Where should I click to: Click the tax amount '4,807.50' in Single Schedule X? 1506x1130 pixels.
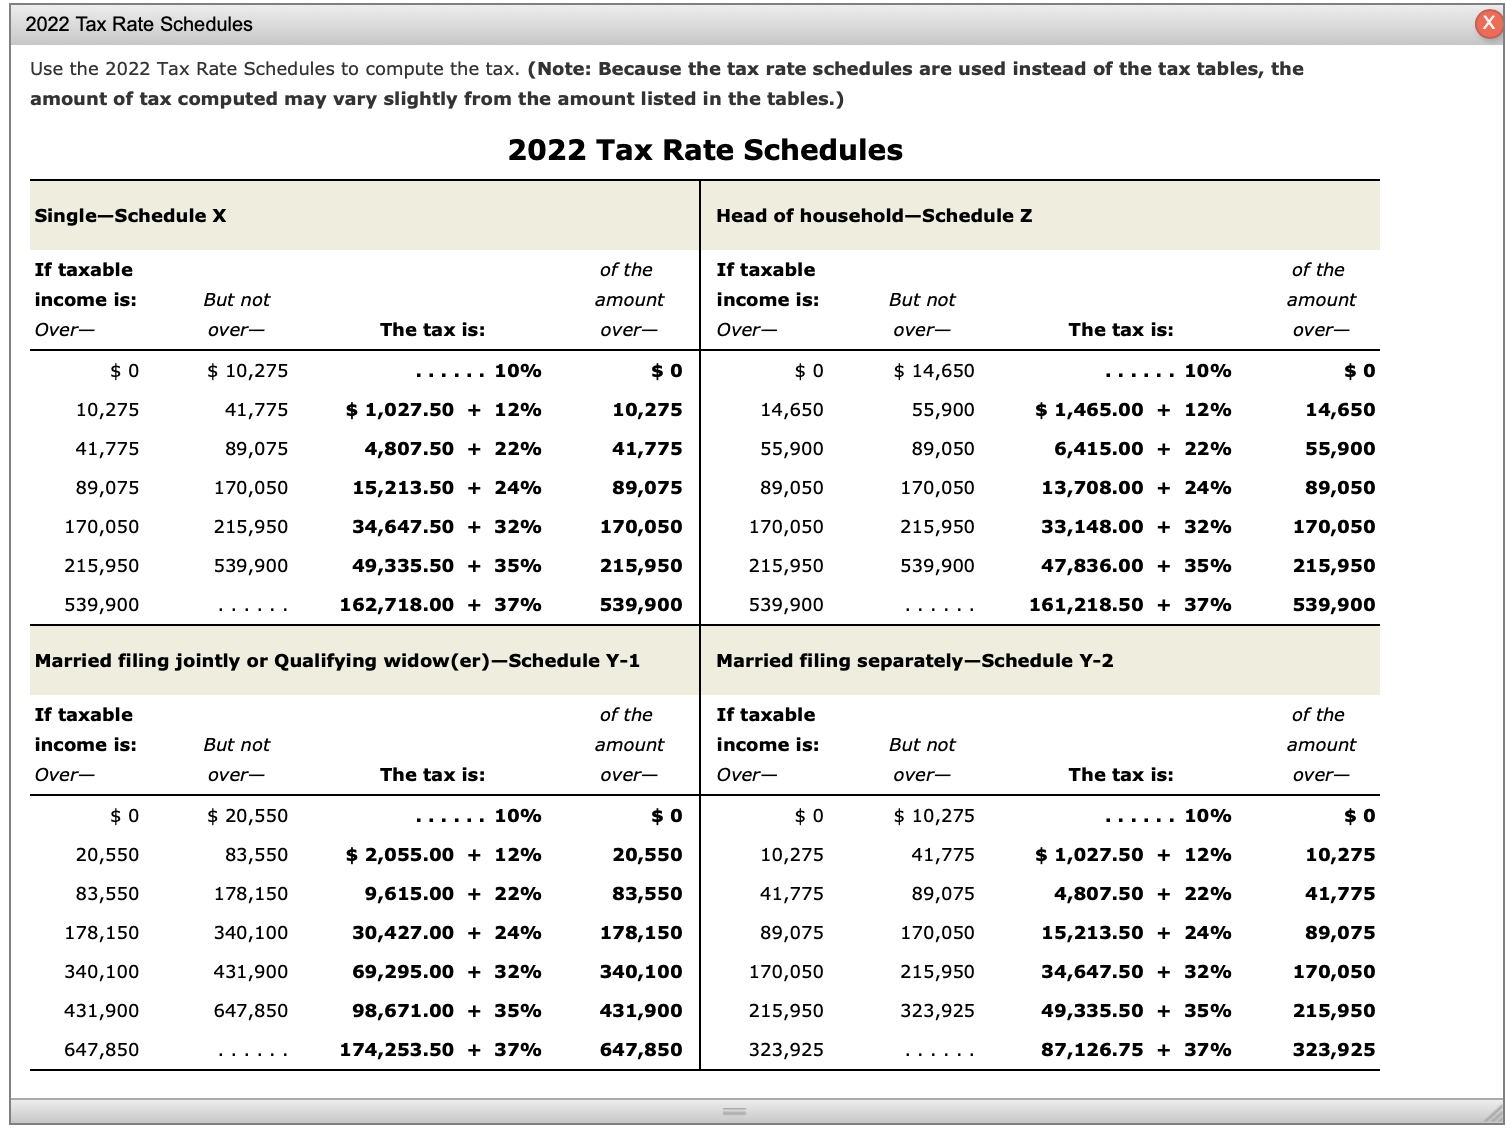(x=409, y=449)
